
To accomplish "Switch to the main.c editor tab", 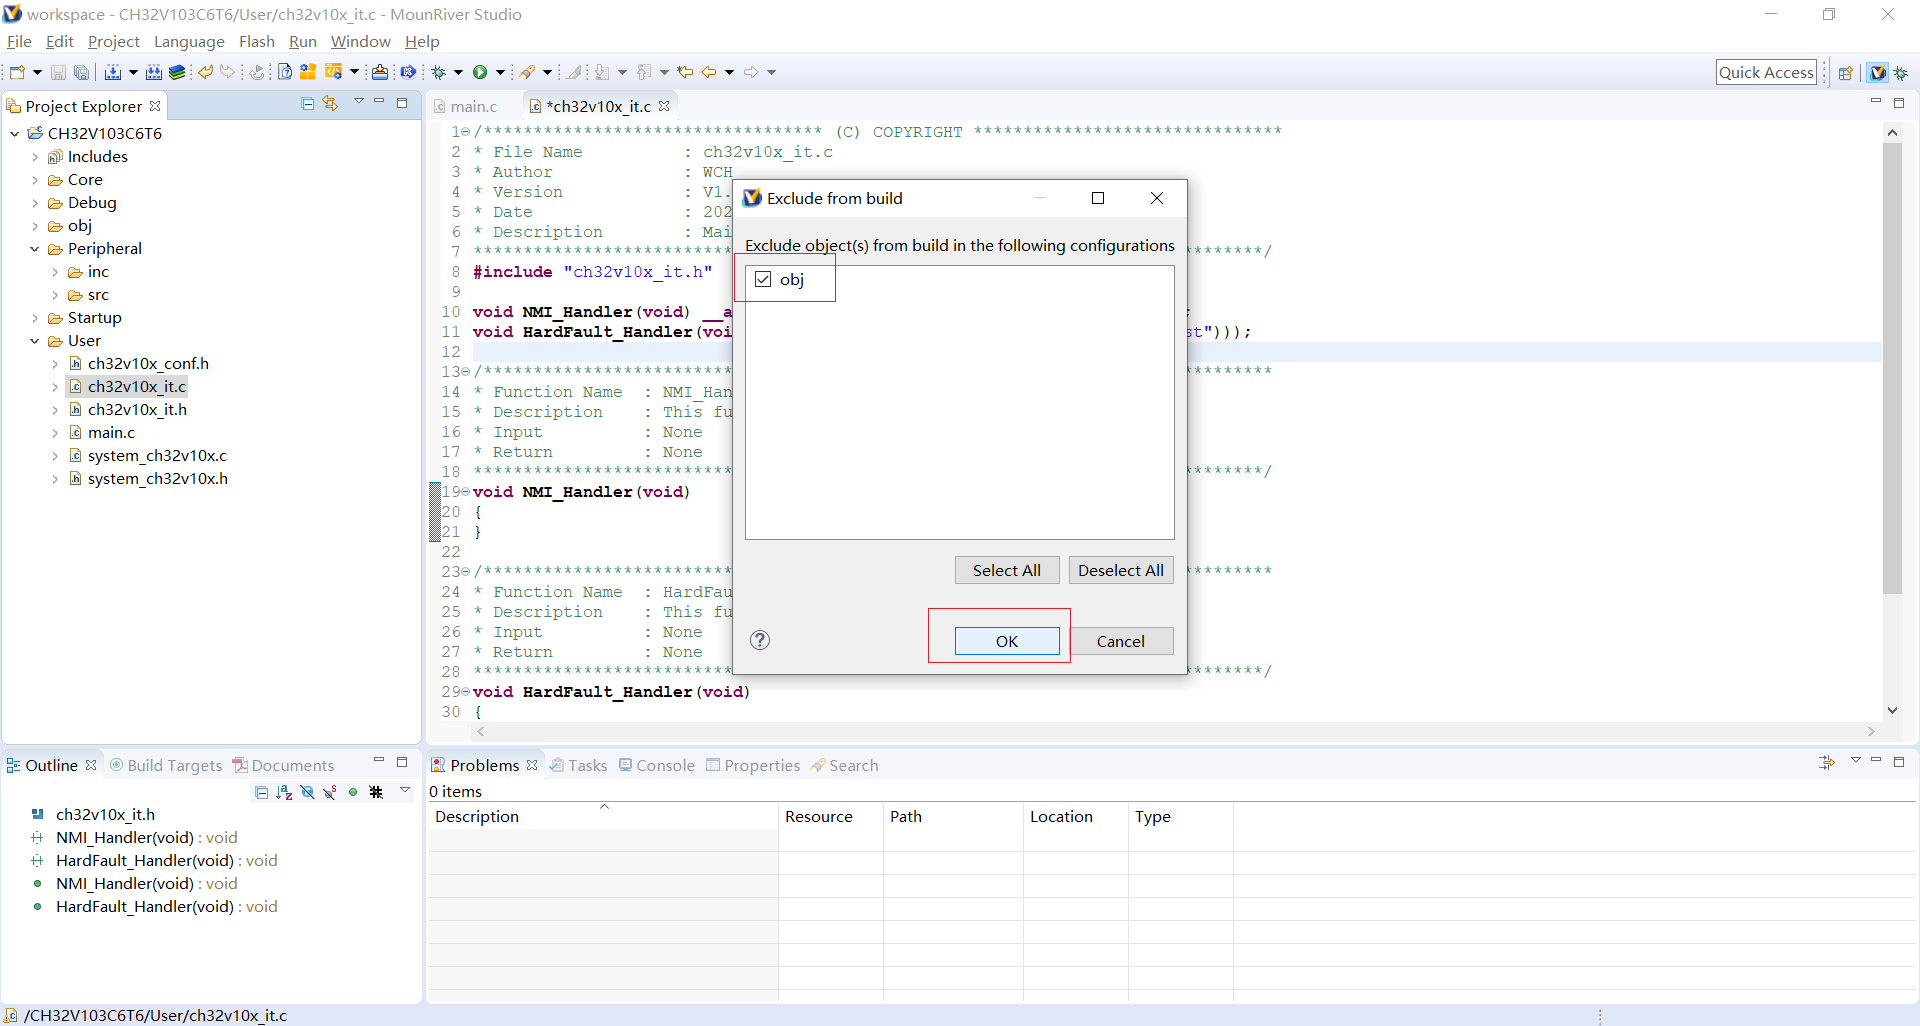I will (473, 106).
